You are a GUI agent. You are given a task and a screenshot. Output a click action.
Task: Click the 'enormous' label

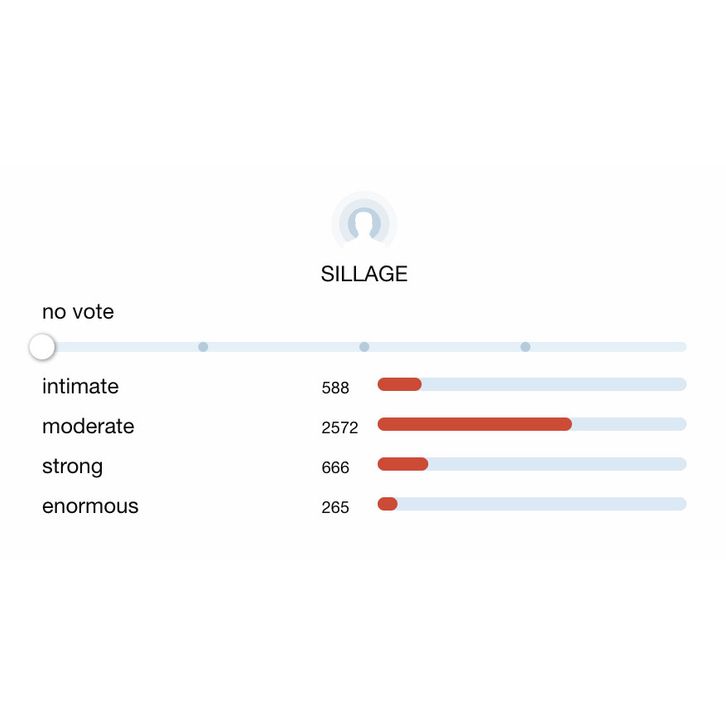click(x=90, y=506)
